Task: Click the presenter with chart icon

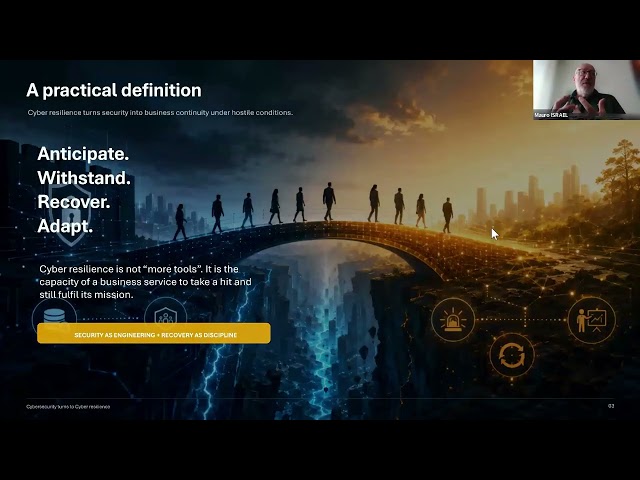Action: 592,320
